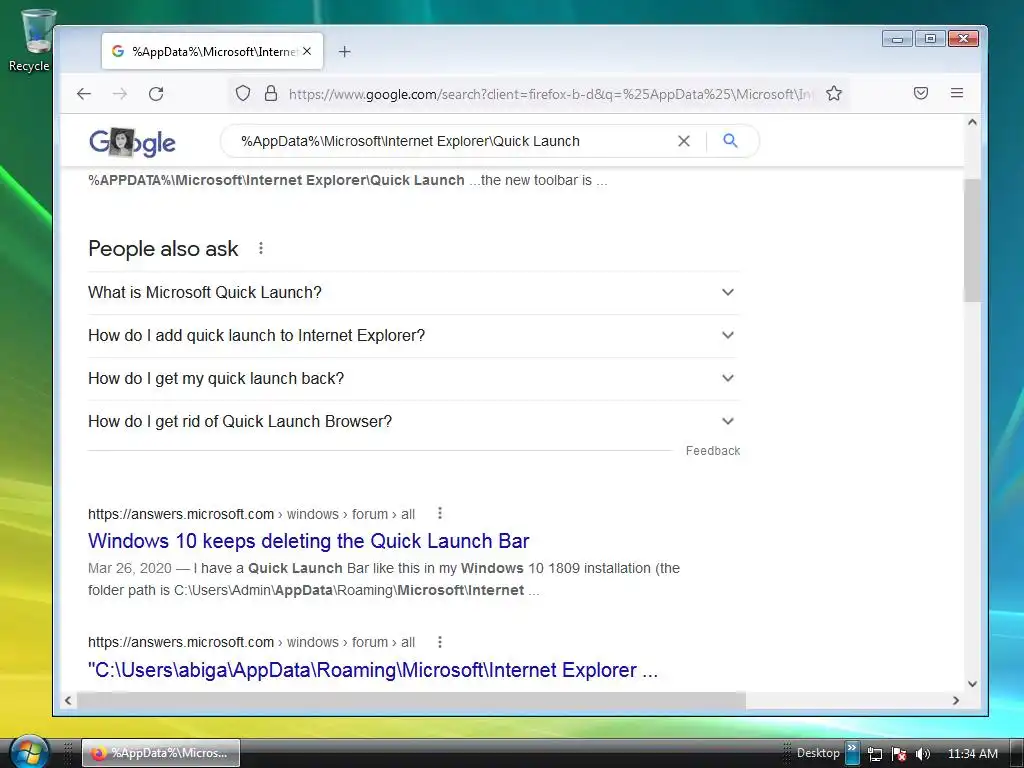This screenshot has width=1024, height=768.
Task: Click the horizontal scrollbar's right arrow
Action: (956, 700)
